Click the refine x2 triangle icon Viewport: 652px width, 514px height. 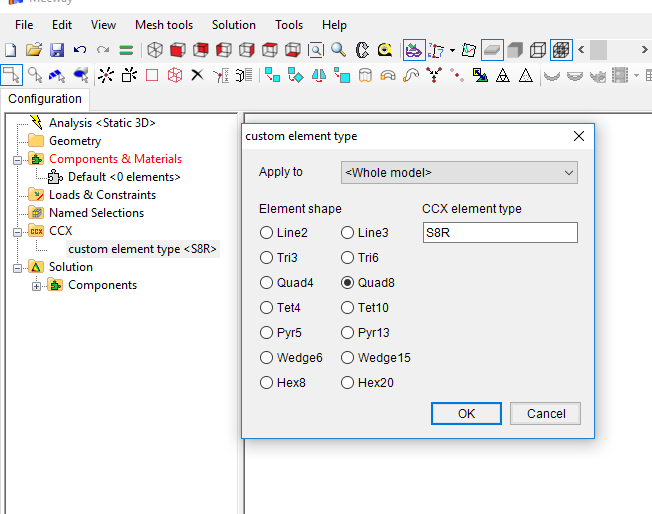tap(503, 76)
